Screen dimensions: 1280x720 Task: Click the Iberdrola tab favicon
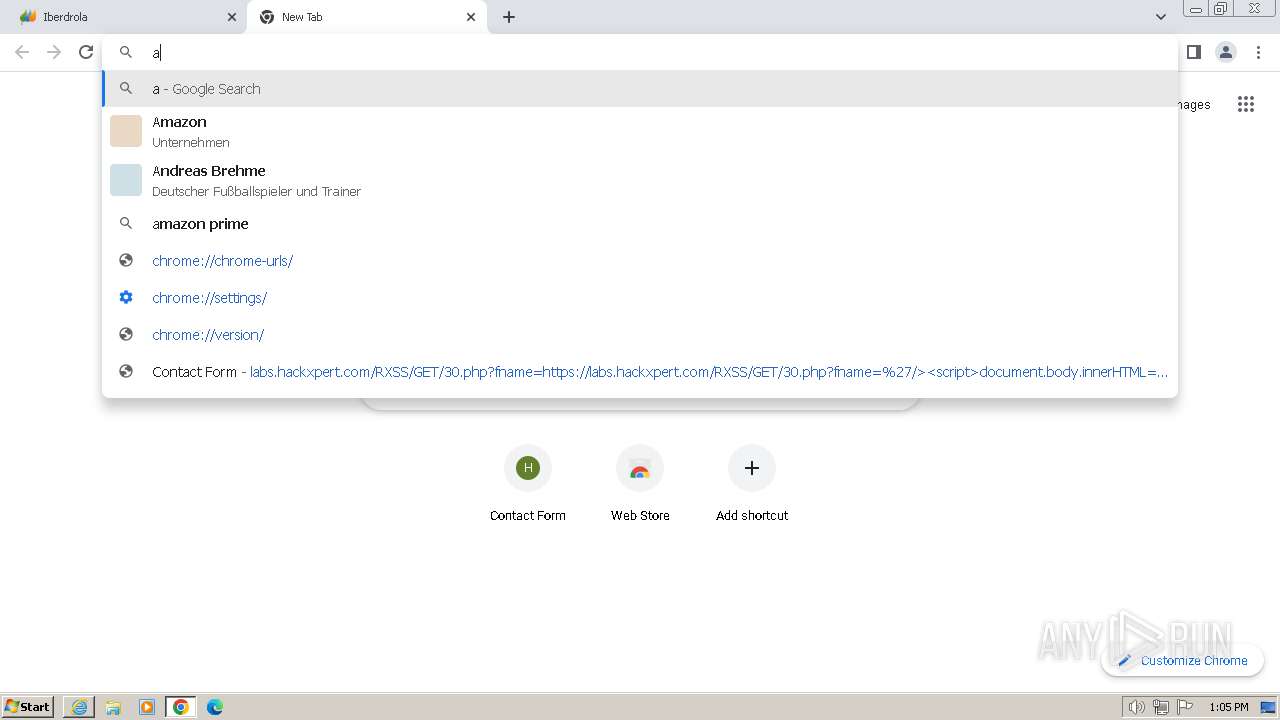28,17
